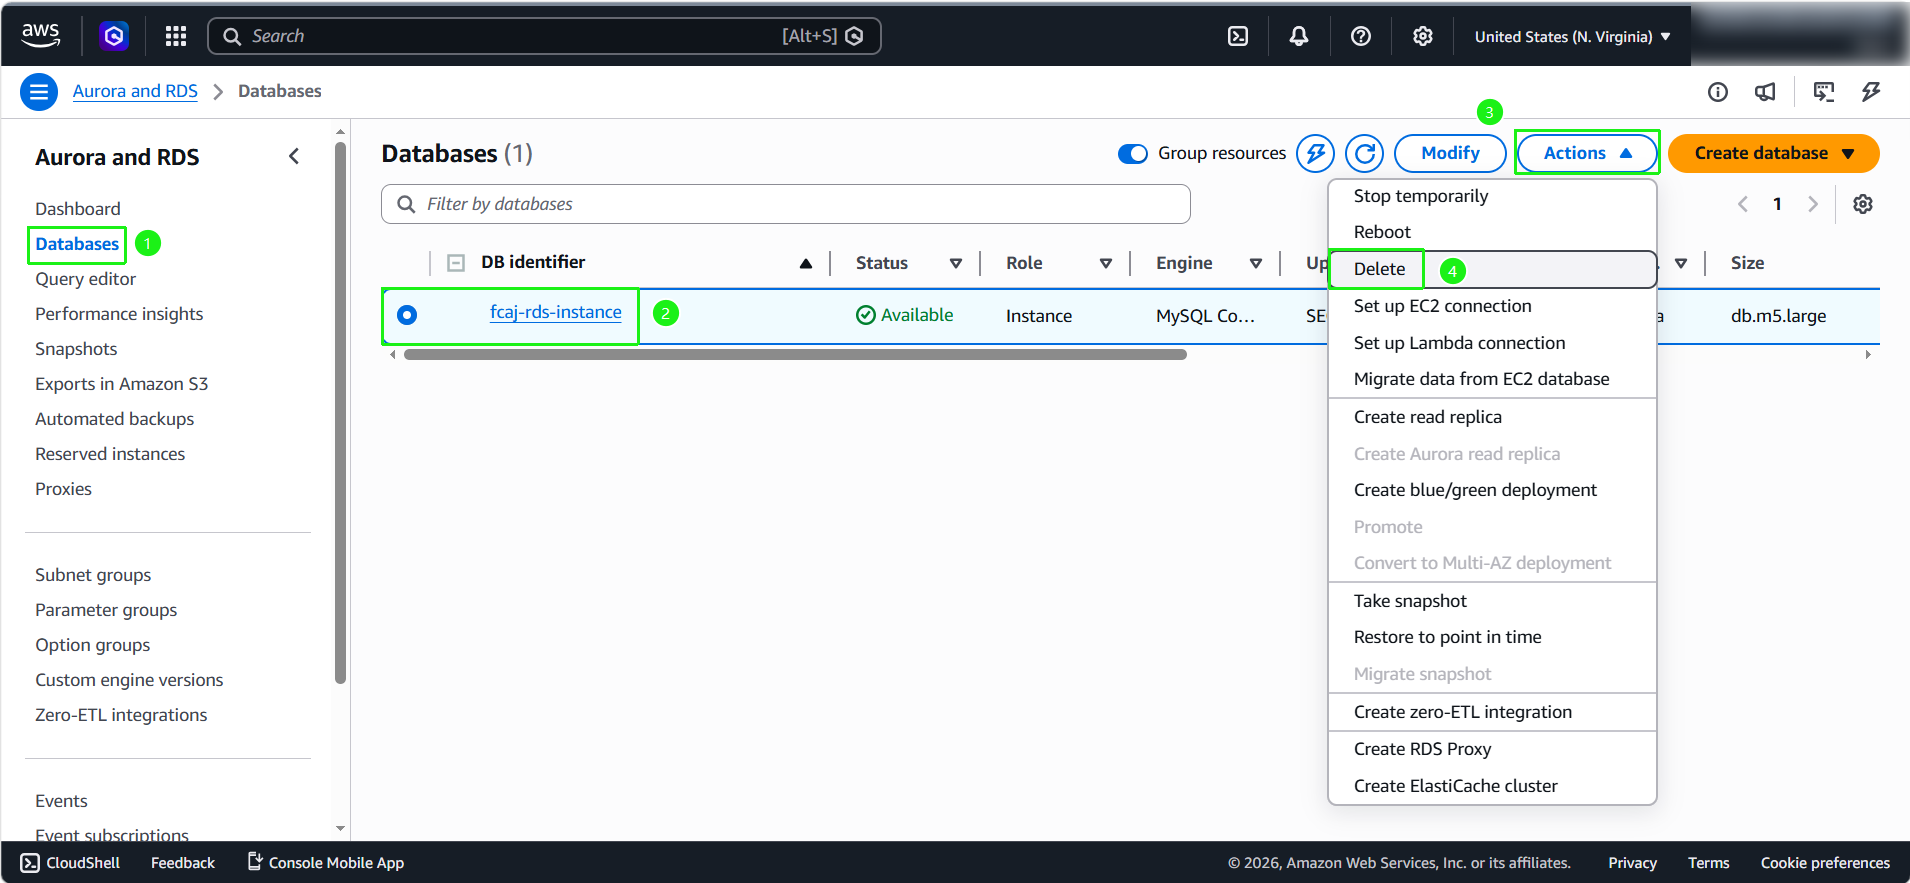Sort the Status column
This screenshot has height=883, width=1910.
(x=956, y=263)
